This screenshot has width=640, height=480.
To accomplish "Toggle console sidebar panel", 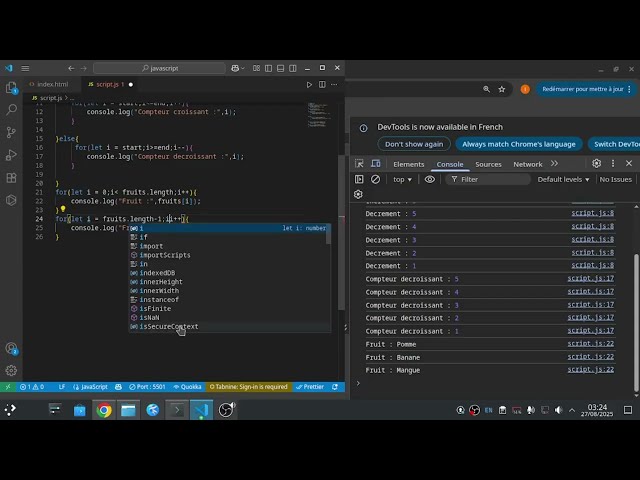I will [x=359, y=179].
